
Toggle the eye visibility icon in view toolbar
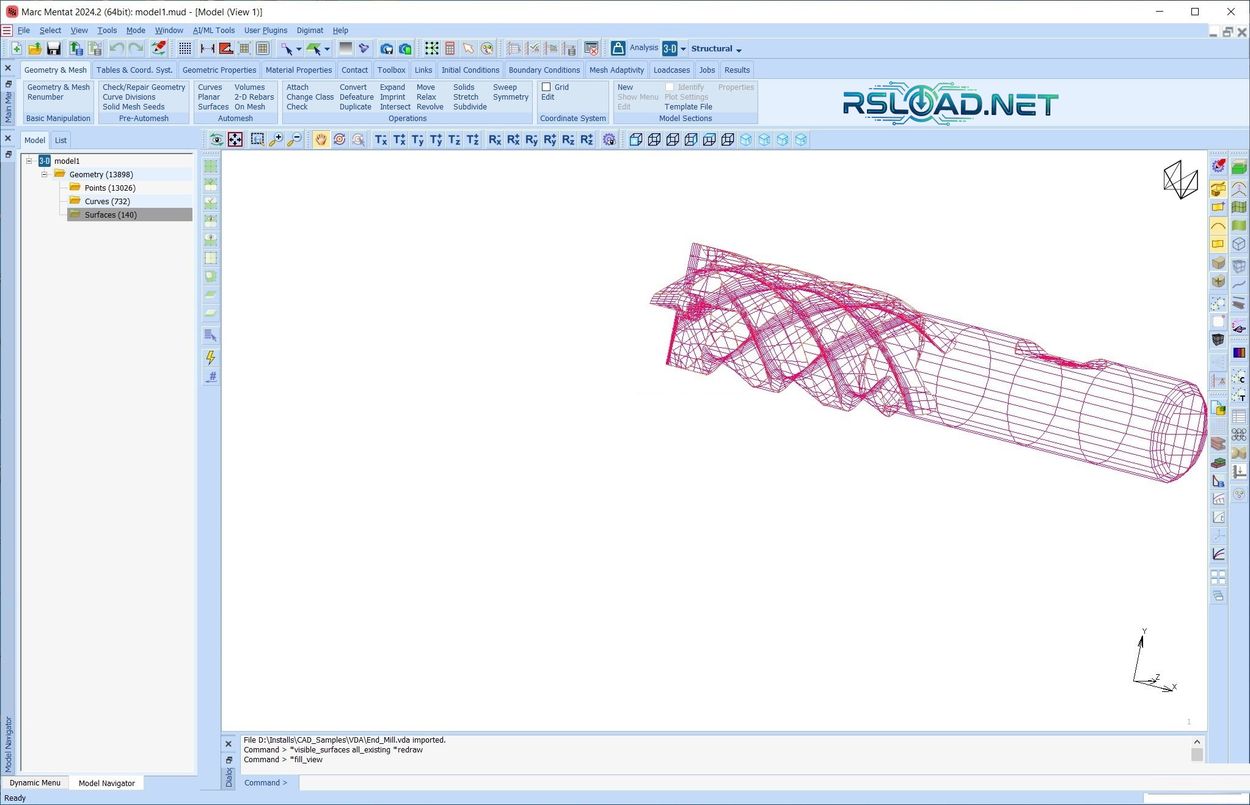(x=216, y=140)
